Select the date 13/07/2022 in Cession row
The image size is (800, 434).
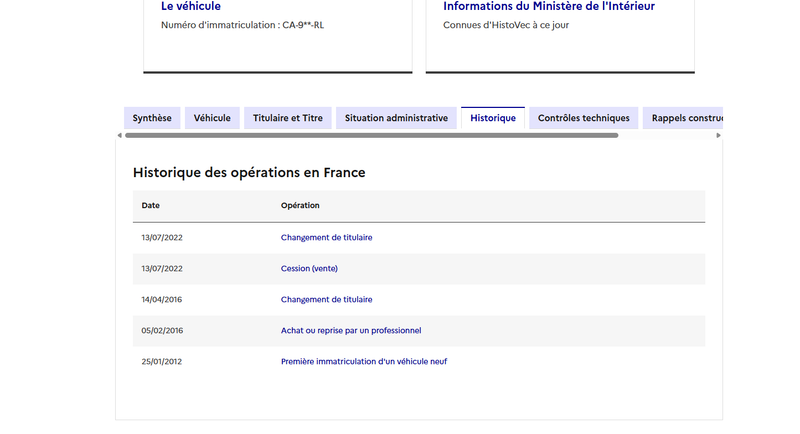click(162, 269)
